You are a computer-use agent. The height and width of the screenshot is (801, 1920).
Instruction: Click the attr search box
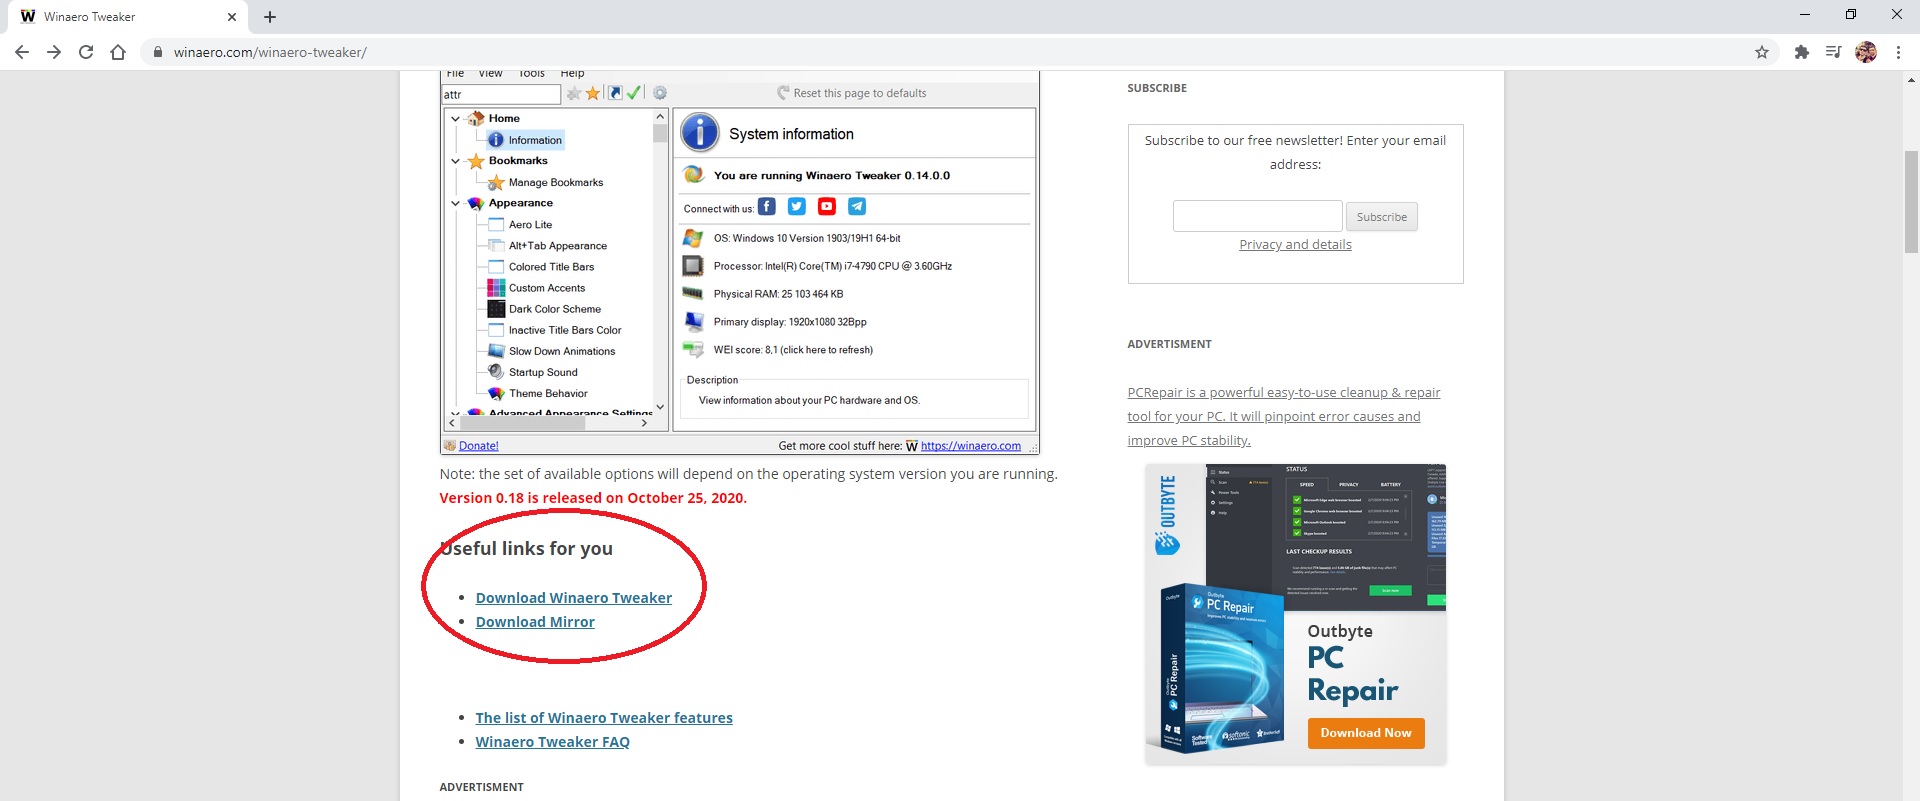(501, 94)
